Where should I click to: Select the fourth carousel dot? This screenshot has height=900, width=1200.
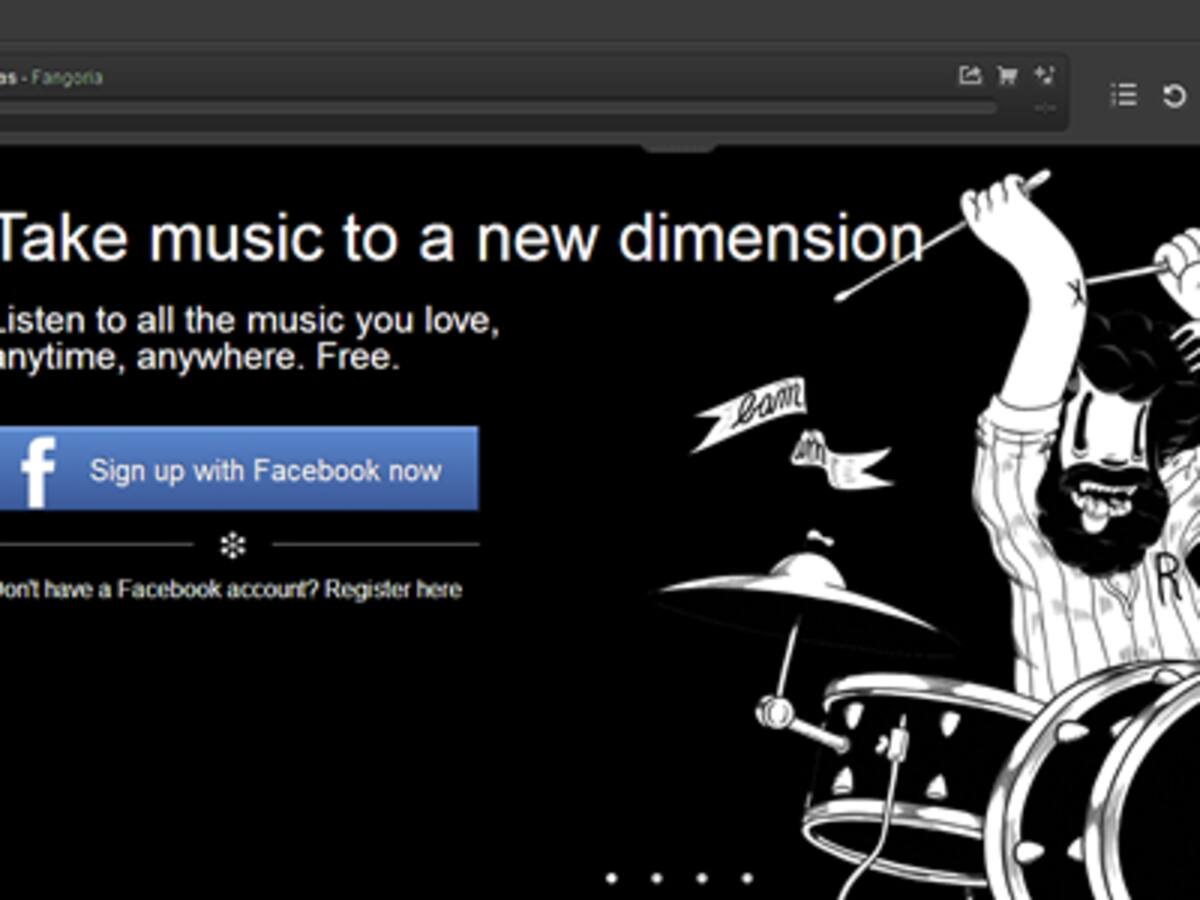(747, 878)
